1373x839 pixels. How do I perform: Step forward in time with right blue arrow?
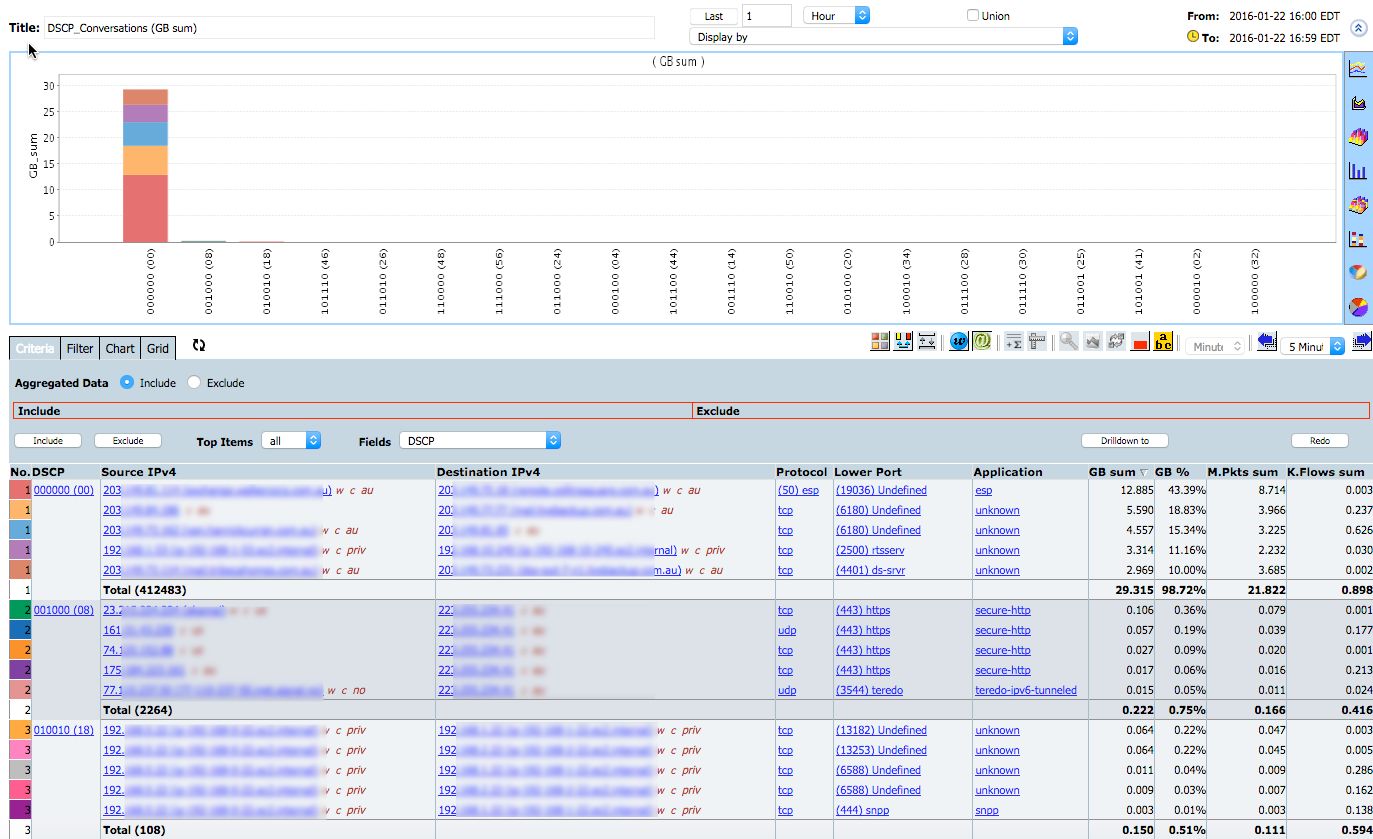[x=1361, y=341]
